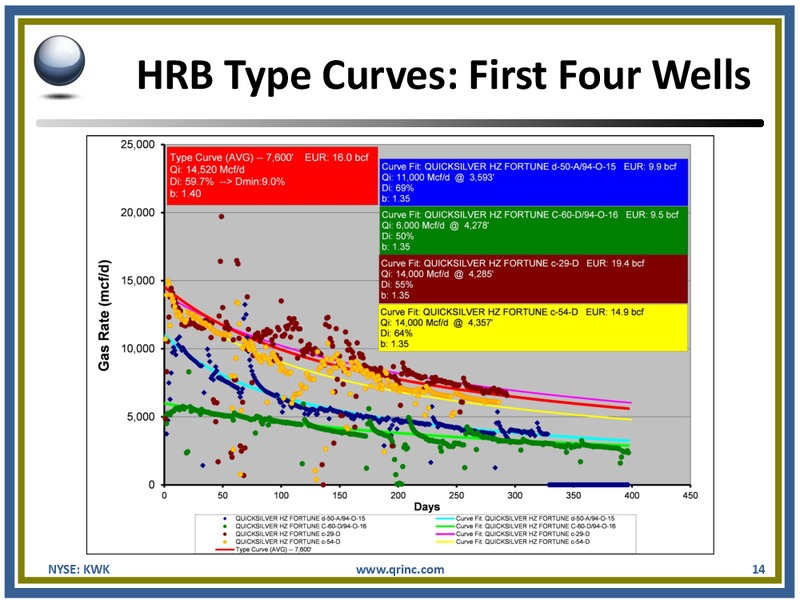This screenshot has width=800, height=600.
Task: Select the red Type Curve (AVG) info box
Action: (x=271, y=176)
